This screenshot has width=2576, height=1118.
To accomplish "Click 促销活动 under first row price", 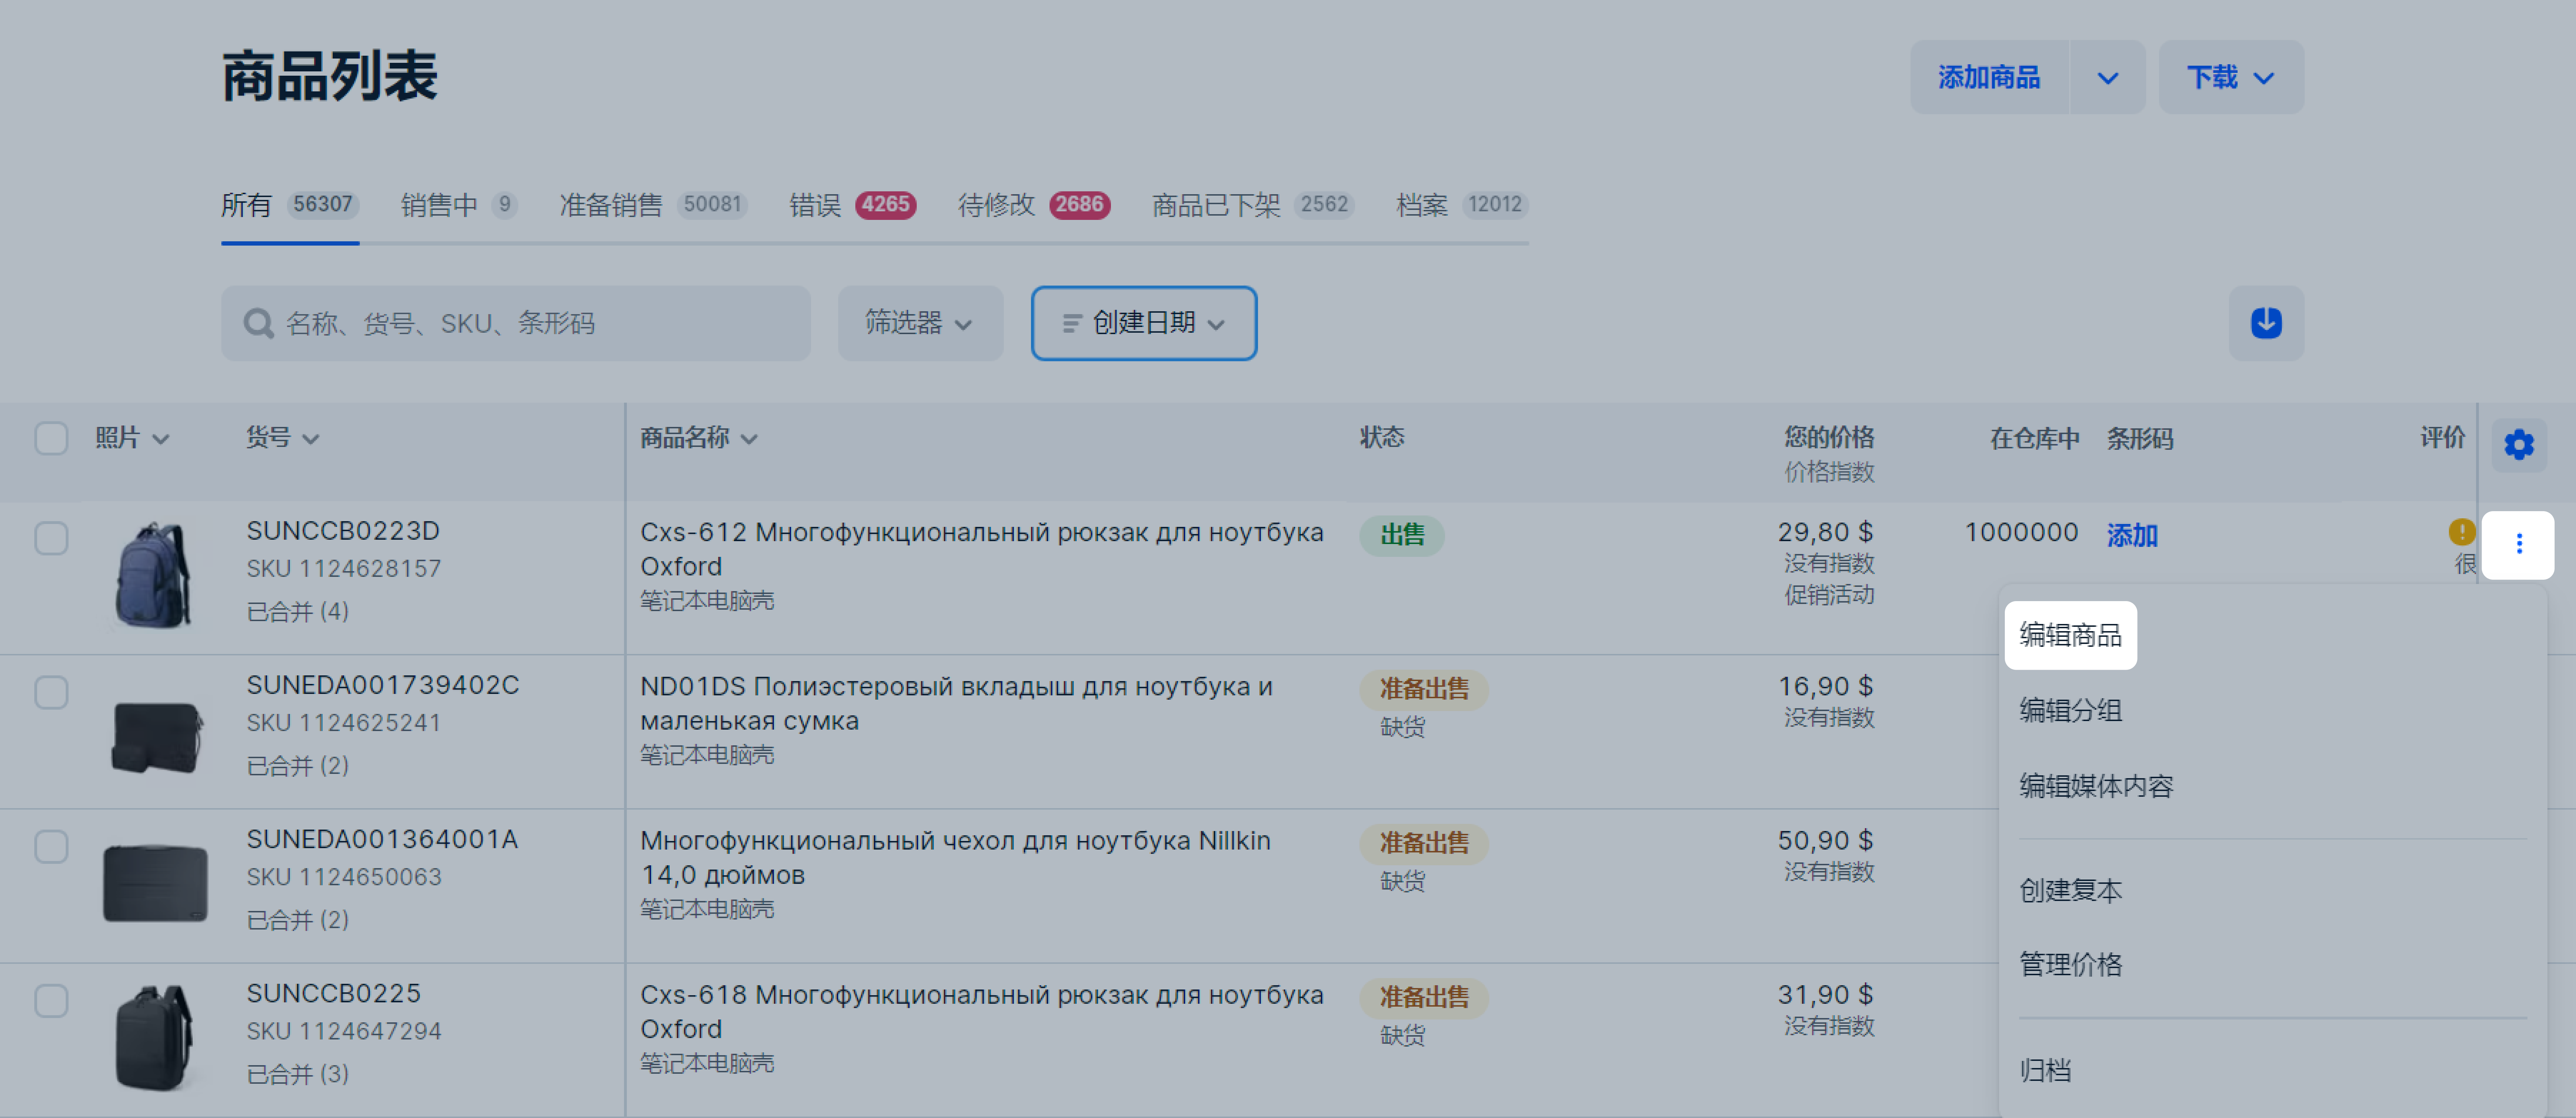I will coord(1828,595).
